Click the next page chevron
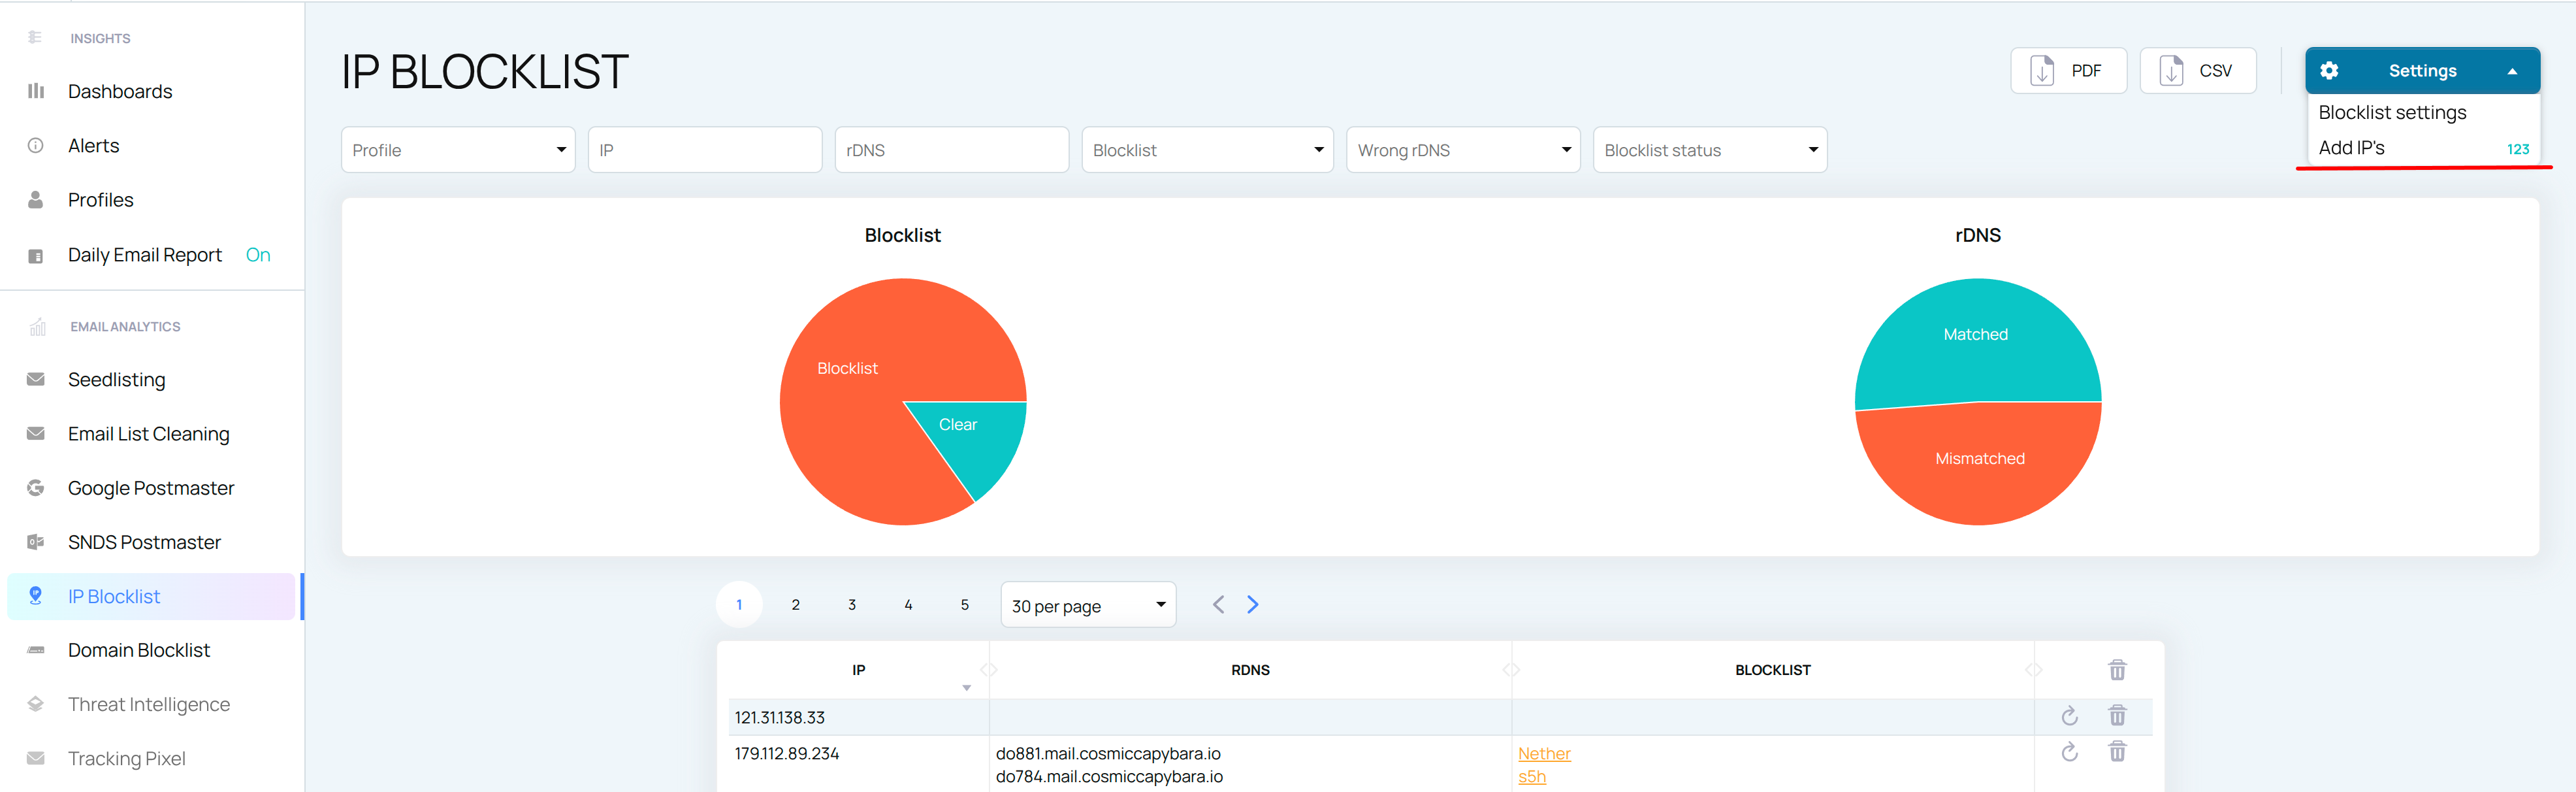Screen dimensions: 2576x792 (x=1253, y=604)
